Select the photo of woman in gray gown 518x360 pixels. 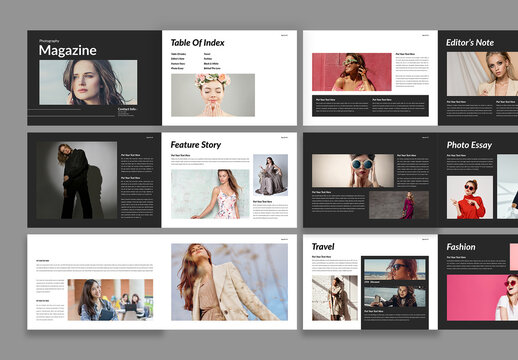[270, 175]
